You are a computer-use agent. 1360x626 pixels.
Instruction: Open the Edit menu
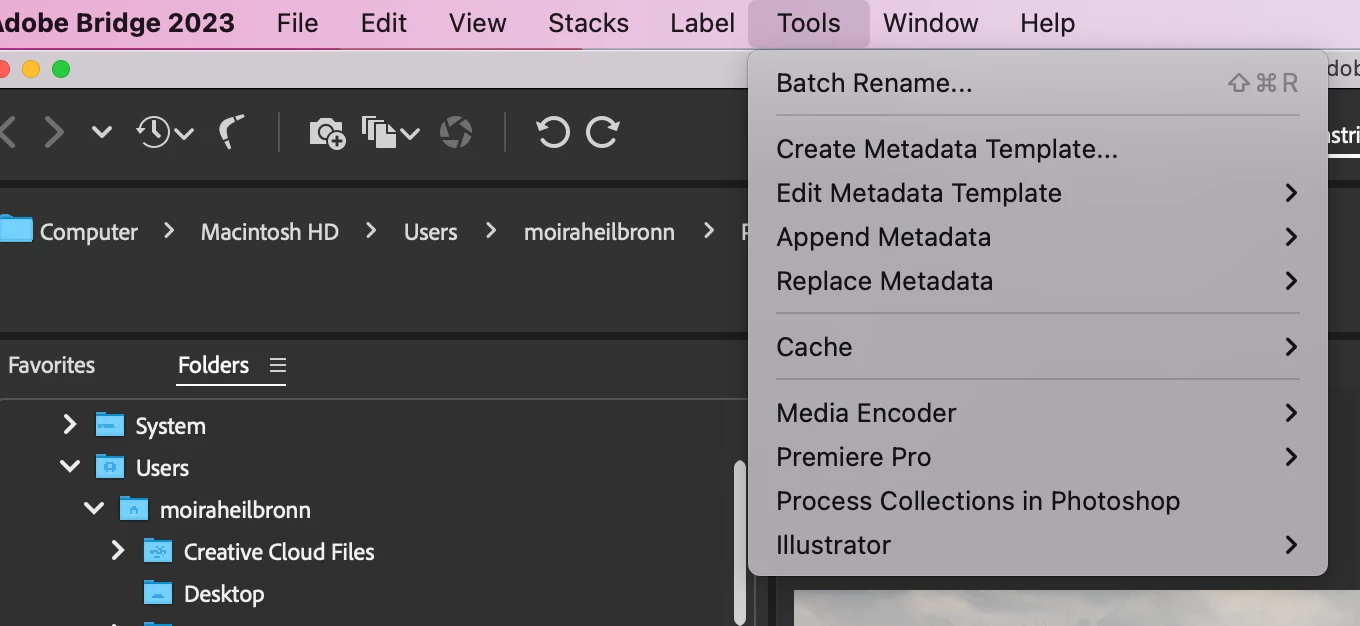click(384, 23)
